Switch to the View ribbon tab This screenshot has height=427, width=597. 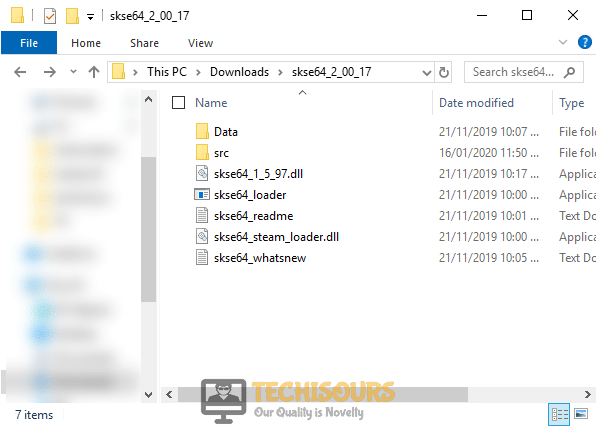(x=200, y=43)
